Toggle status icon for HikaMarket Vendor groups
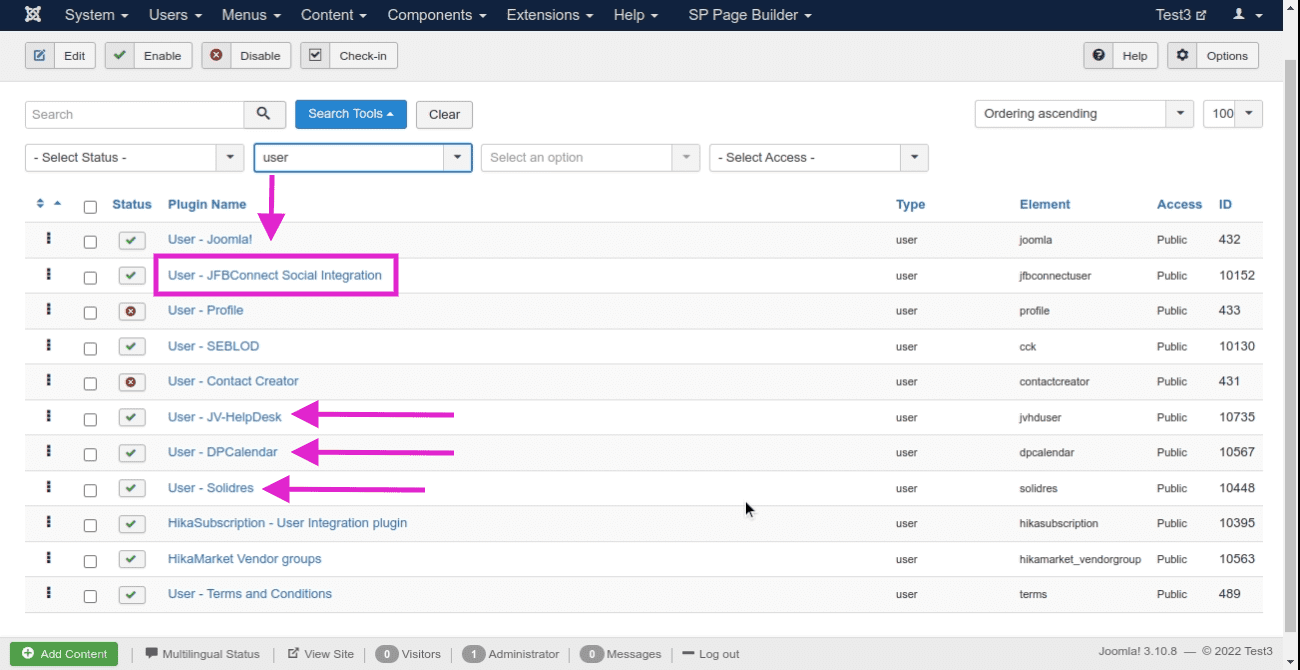This screenshot has height=670, width=1300. coord(132,560)
